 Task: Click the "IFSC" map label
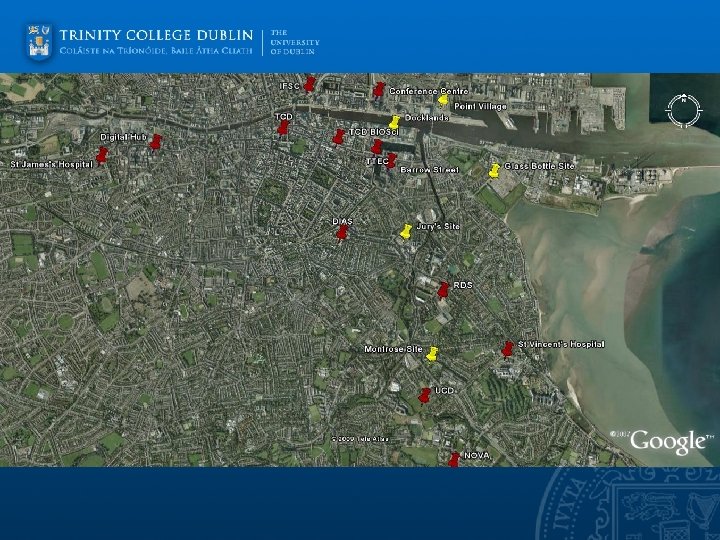click(x=290, y=86)
